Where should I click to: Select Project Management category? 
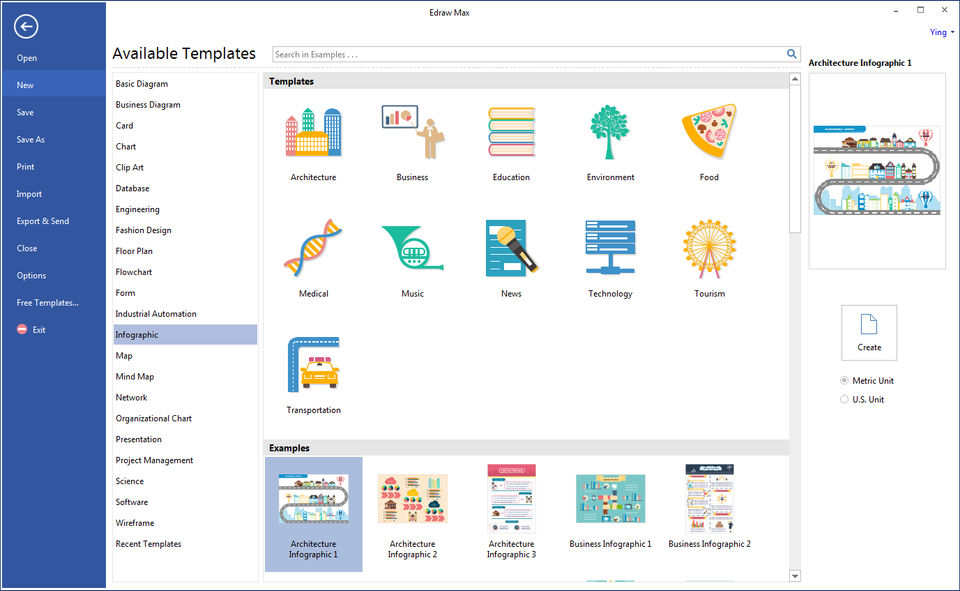point(154,460)
